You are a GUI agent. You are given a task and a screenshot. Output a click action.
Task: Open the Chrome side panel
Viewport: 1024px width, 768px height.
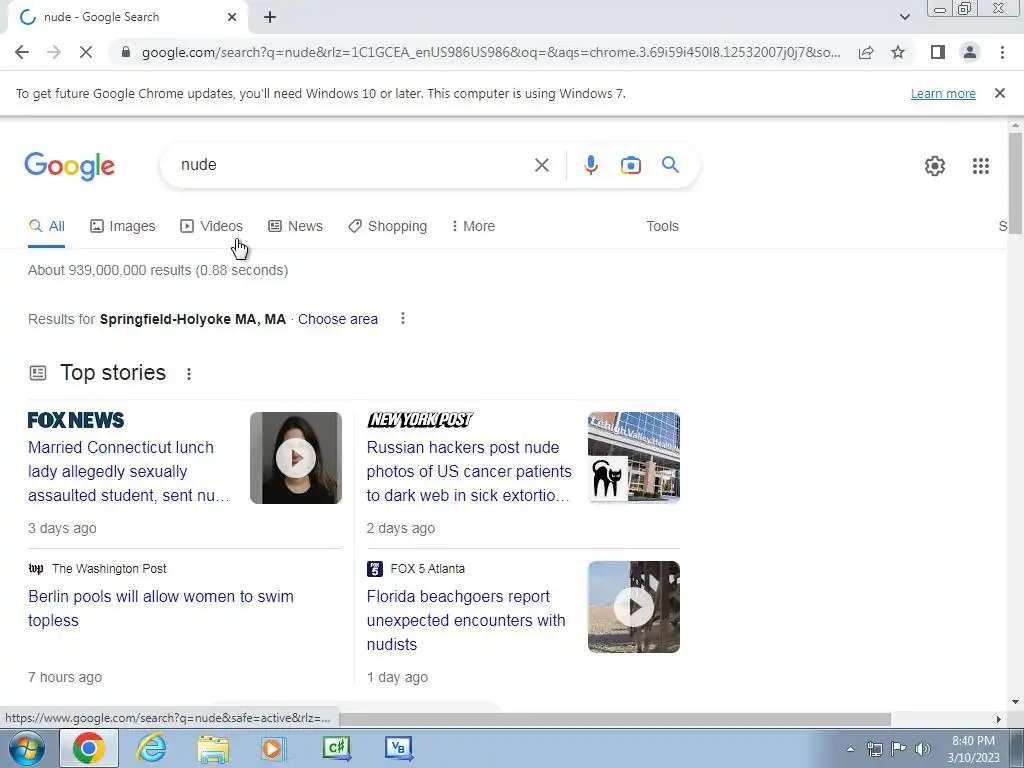point(938,52)
